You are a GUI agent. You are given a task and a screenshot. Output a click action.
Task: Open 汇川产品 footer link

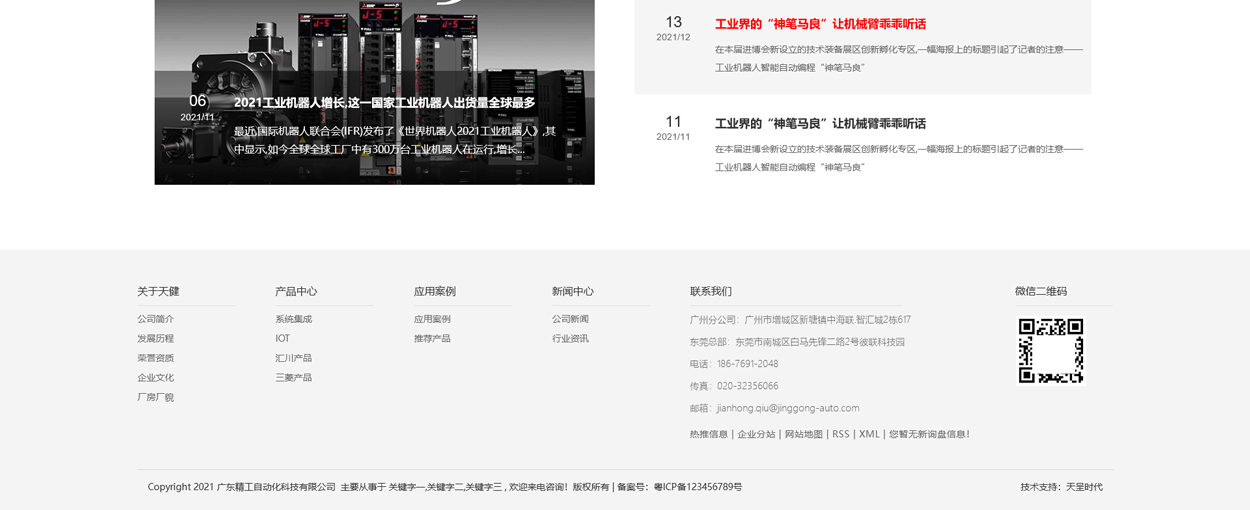[293, 358]
